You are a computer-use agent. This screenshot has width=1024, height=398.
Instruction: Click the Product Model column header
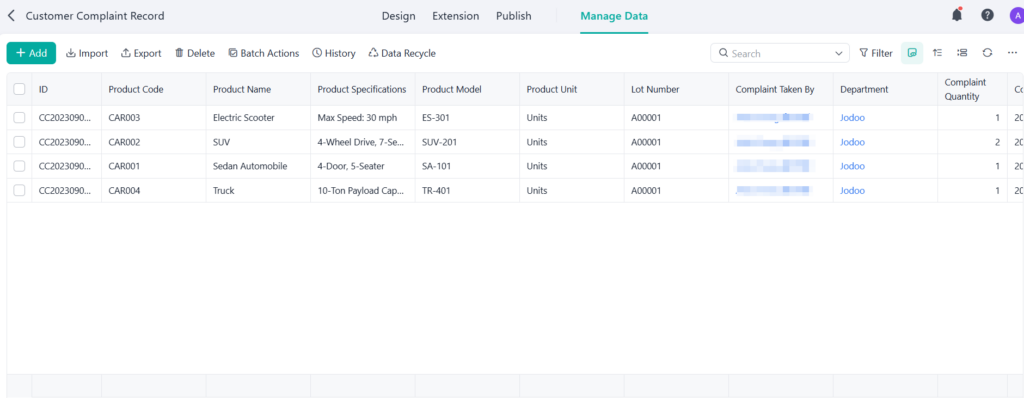coord(467,90)
